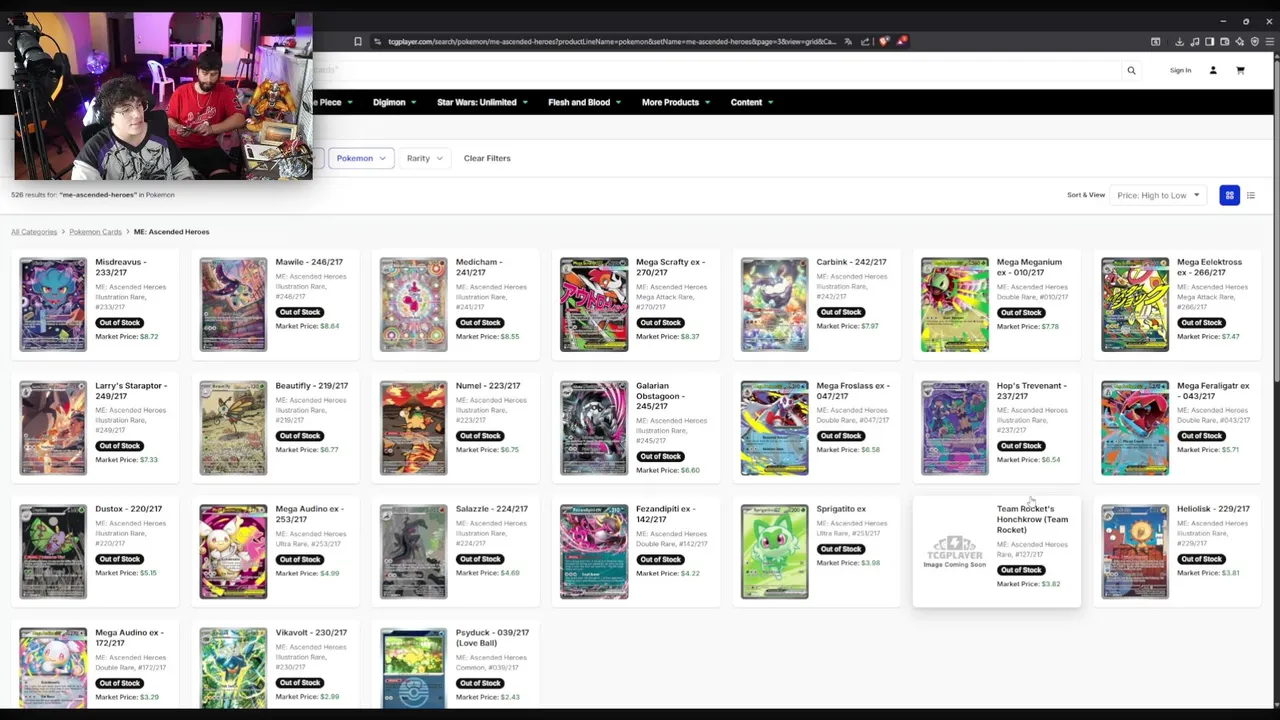Expand the Digimon menu
The height and width of the screenshot is (720, 1280).
[394, 102]
